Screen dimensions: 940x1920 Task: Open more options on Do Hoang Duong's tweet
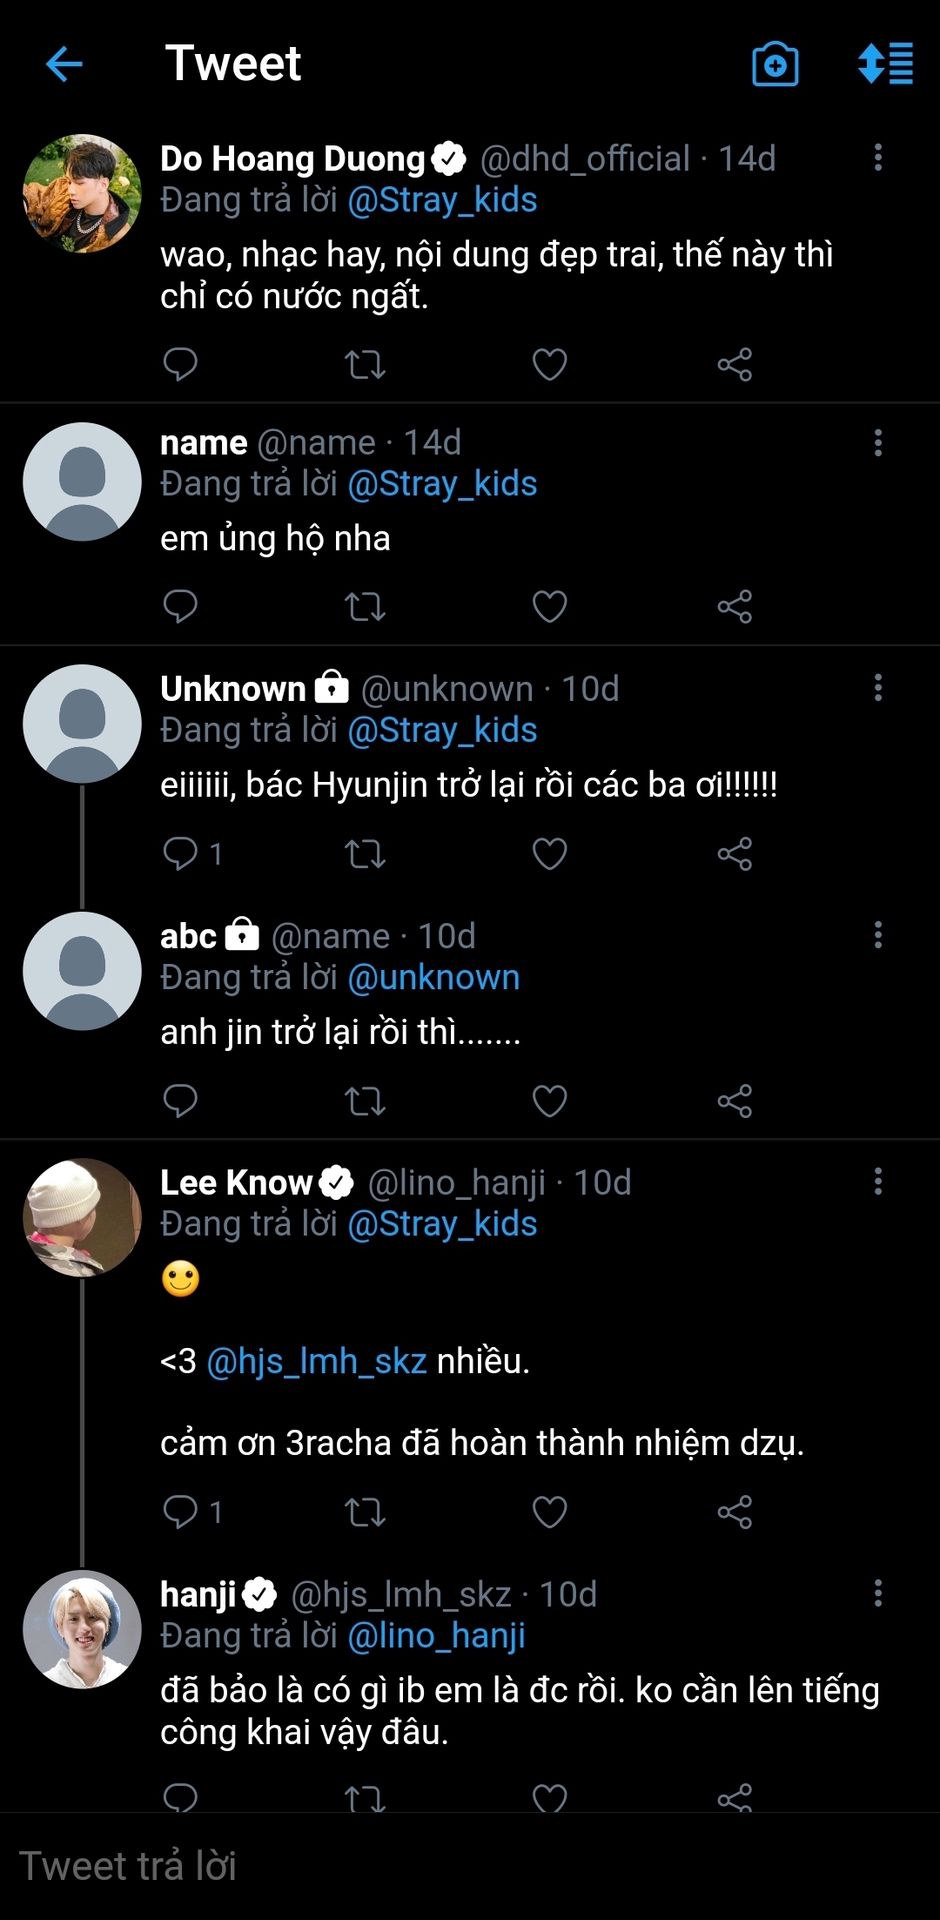coord(878,157)
